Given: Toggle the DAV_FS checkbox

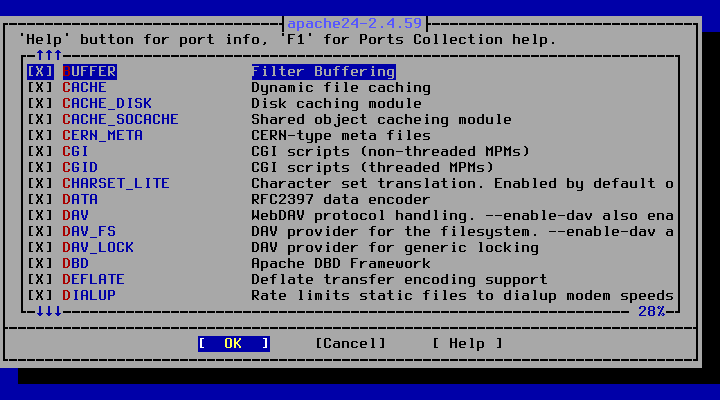Looking at the screenshot, I should click(40, 231).
